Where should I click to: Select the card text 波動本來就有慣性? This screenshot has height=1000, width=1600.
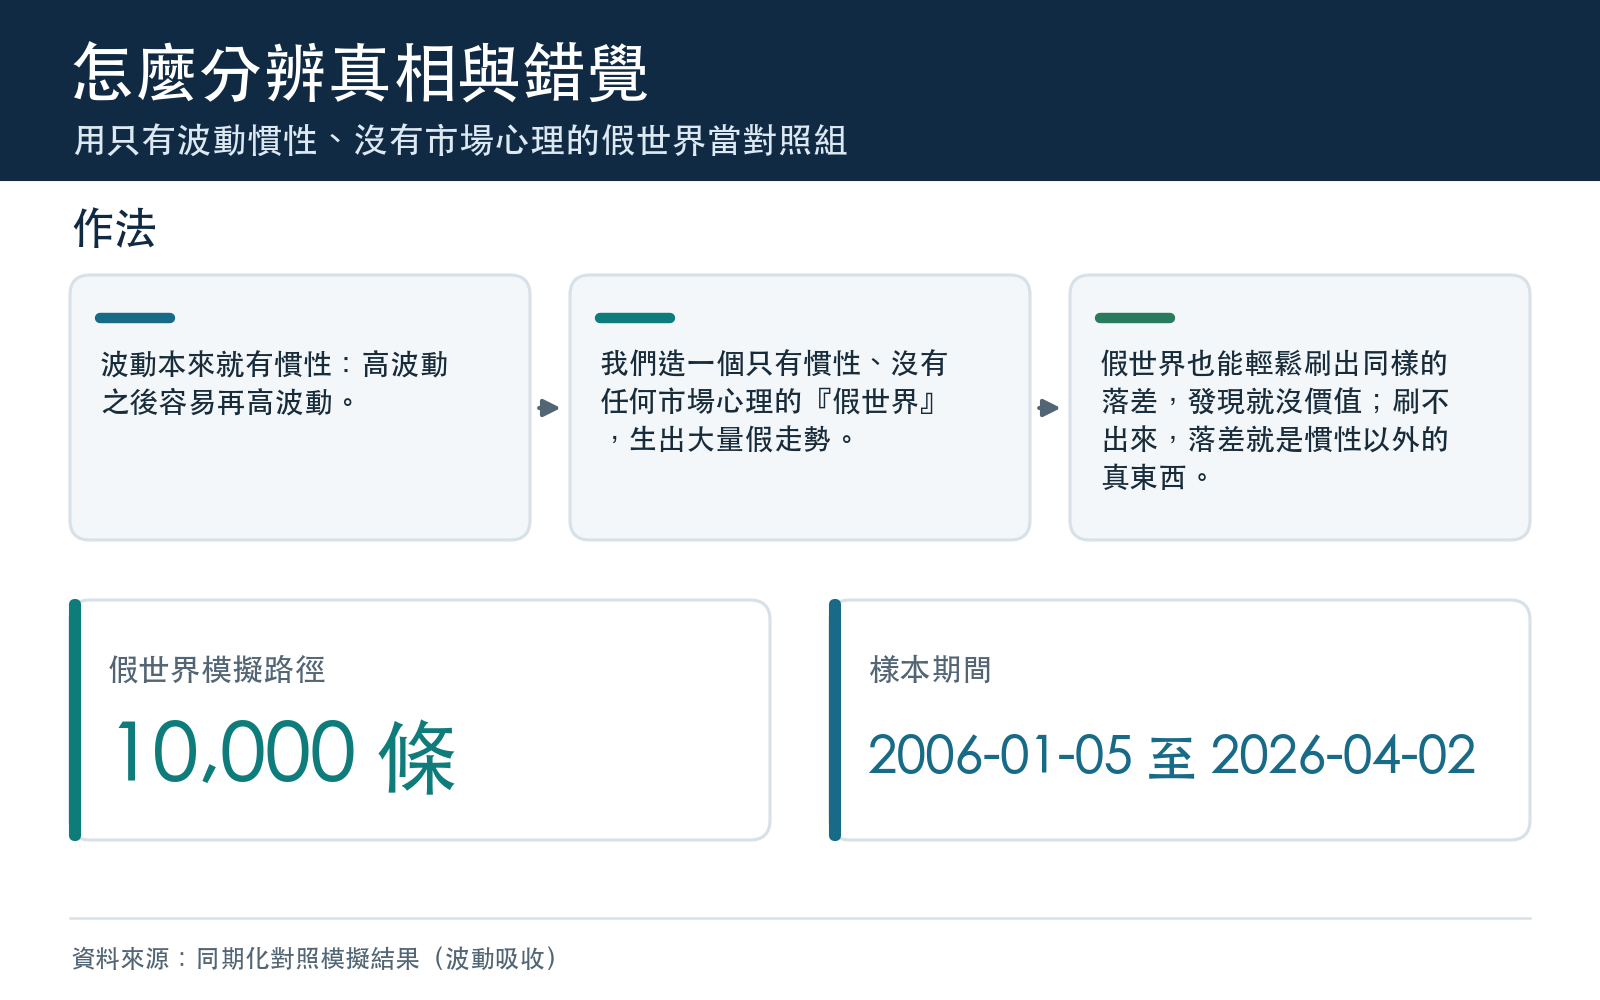pos(275,383)
